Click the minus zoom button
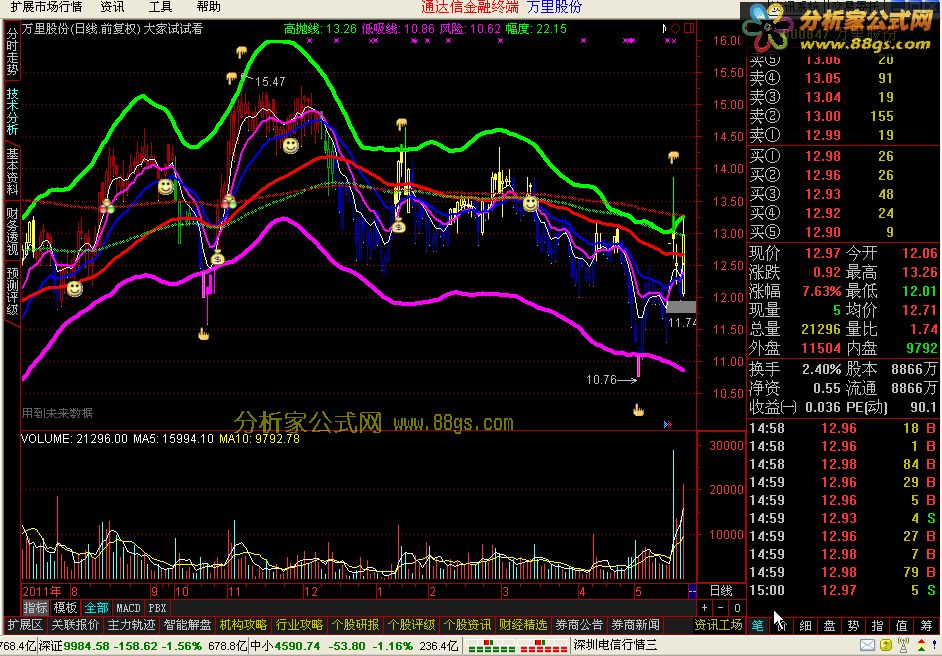This screenshot has width=942, height=656. pos(721,608)
